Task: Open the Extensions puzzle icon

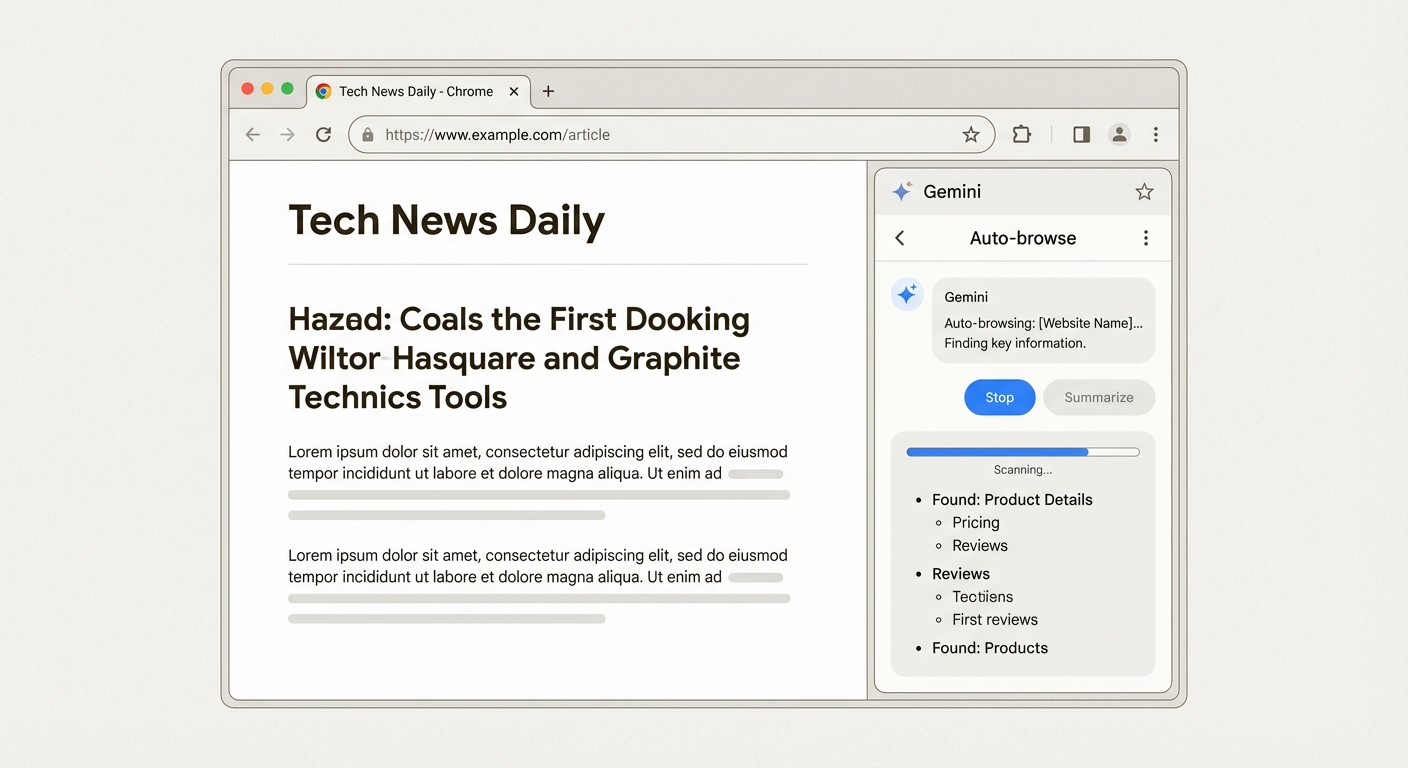Action: coord(1021,134)
